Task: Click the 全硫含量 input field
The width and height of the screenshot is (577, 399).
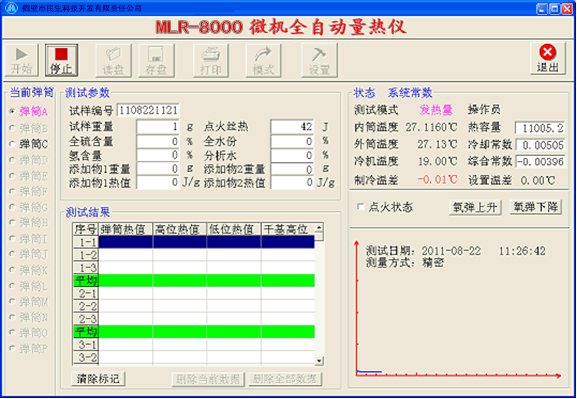Action: point(158,141)
